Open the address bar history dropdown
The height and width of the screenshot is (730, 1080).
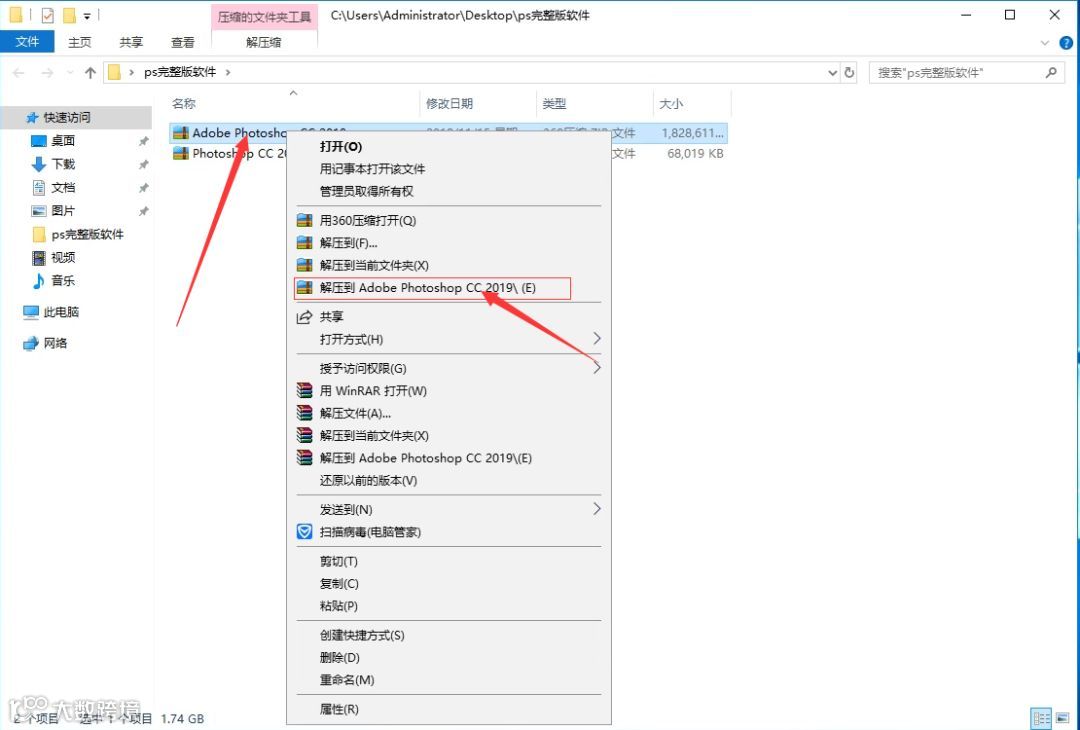pyautogui.click(x=832, y=72)
